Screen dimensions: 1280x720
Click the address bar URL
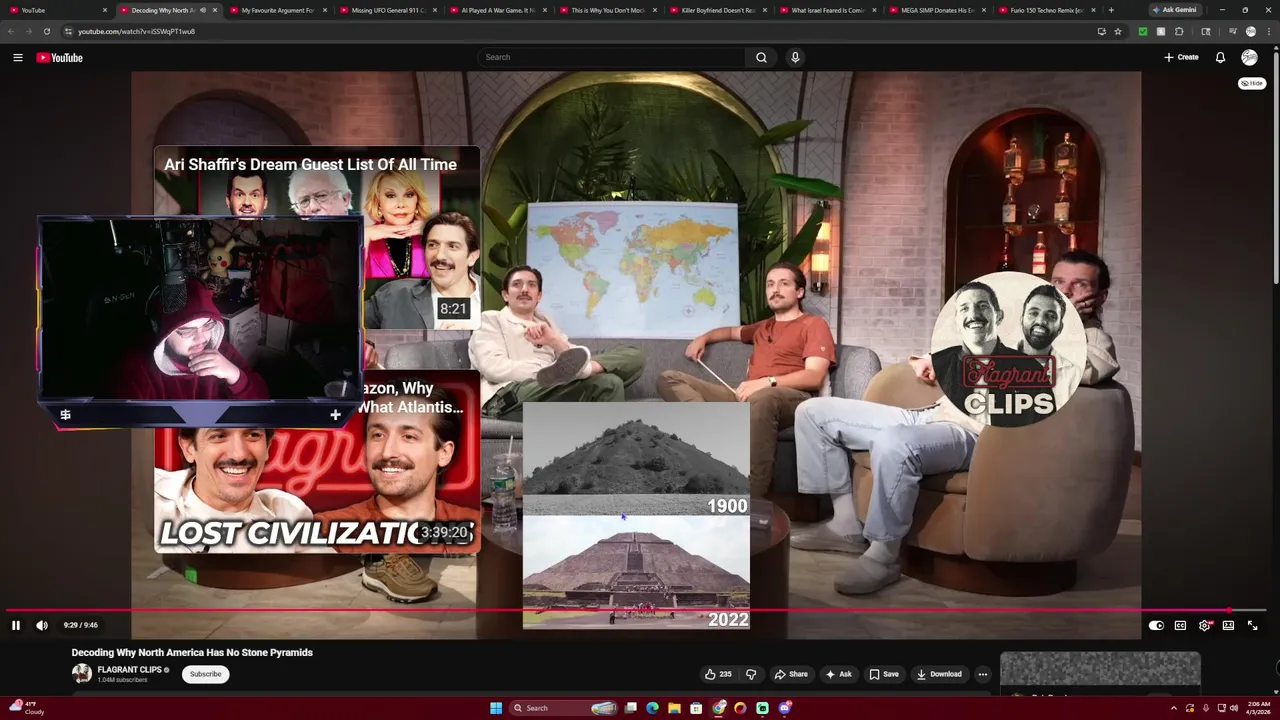tap(137, 31)
